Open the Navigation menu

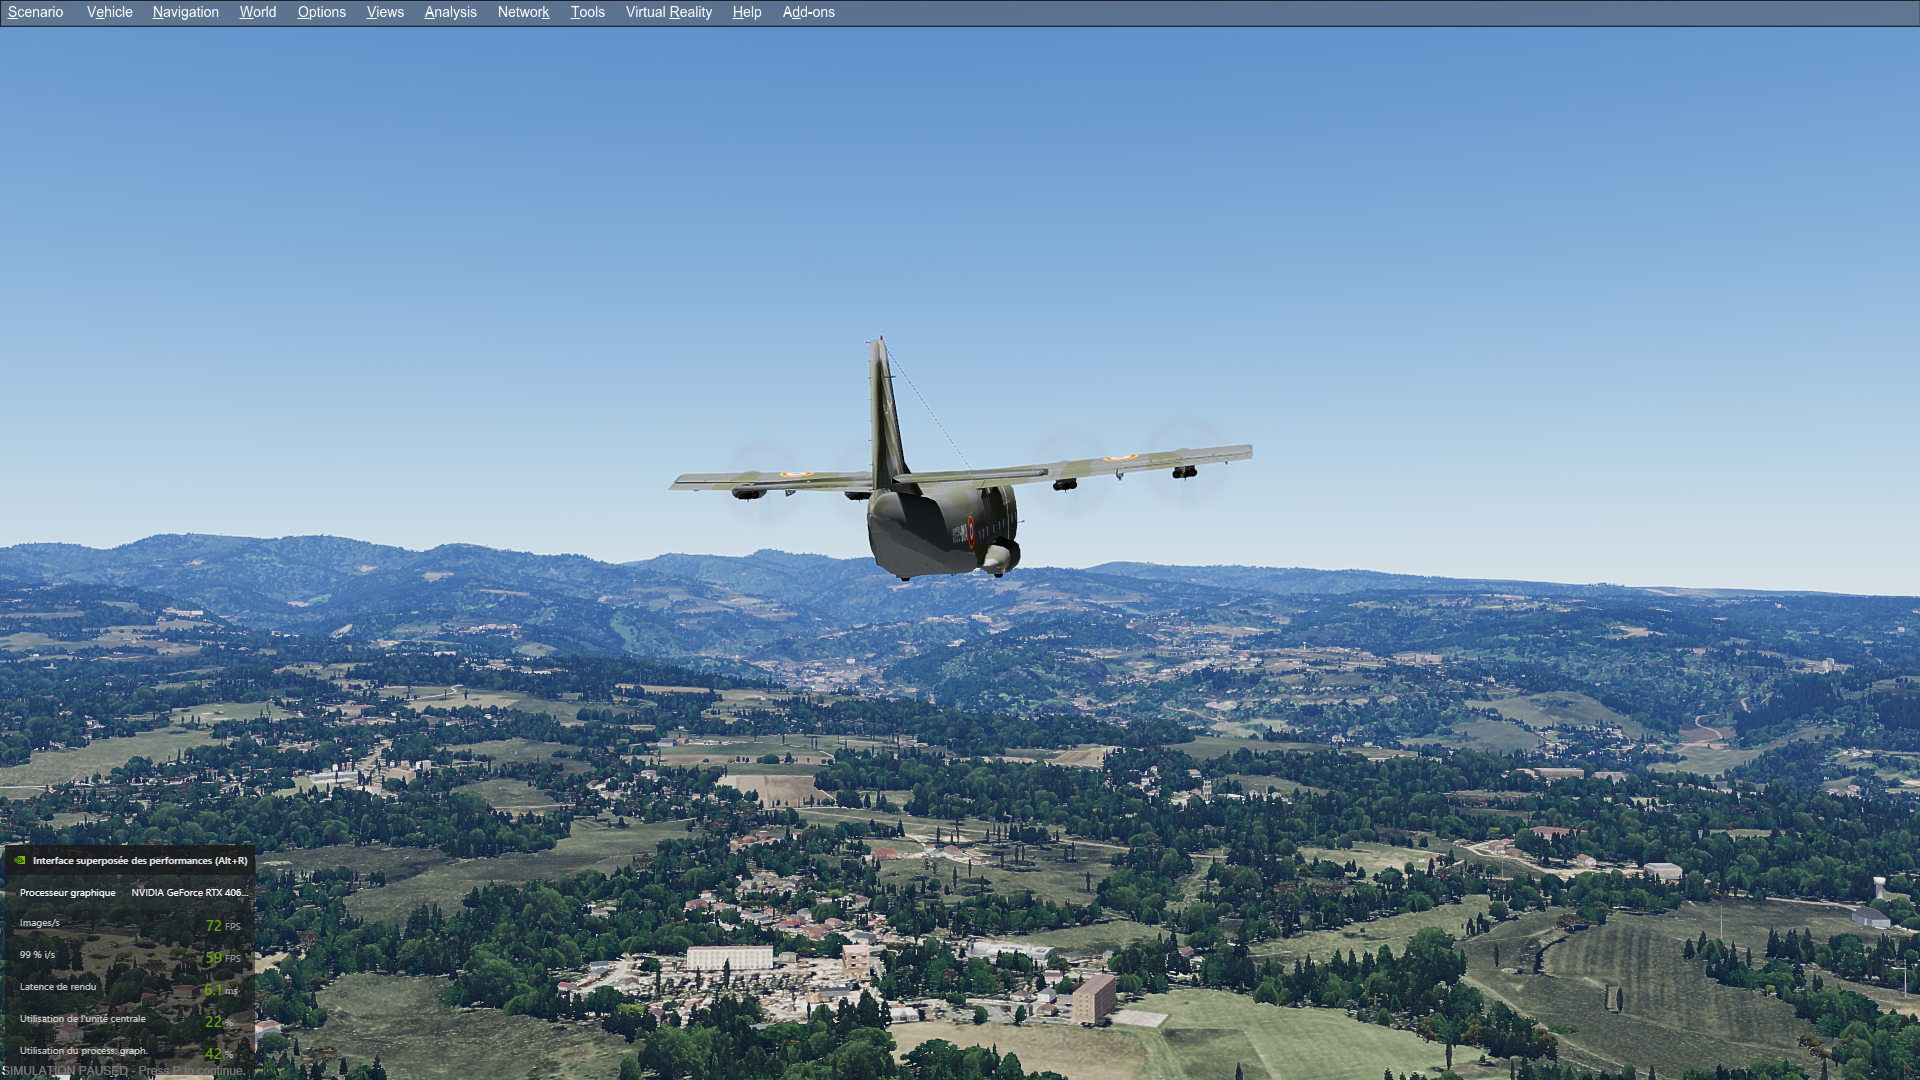185,12
